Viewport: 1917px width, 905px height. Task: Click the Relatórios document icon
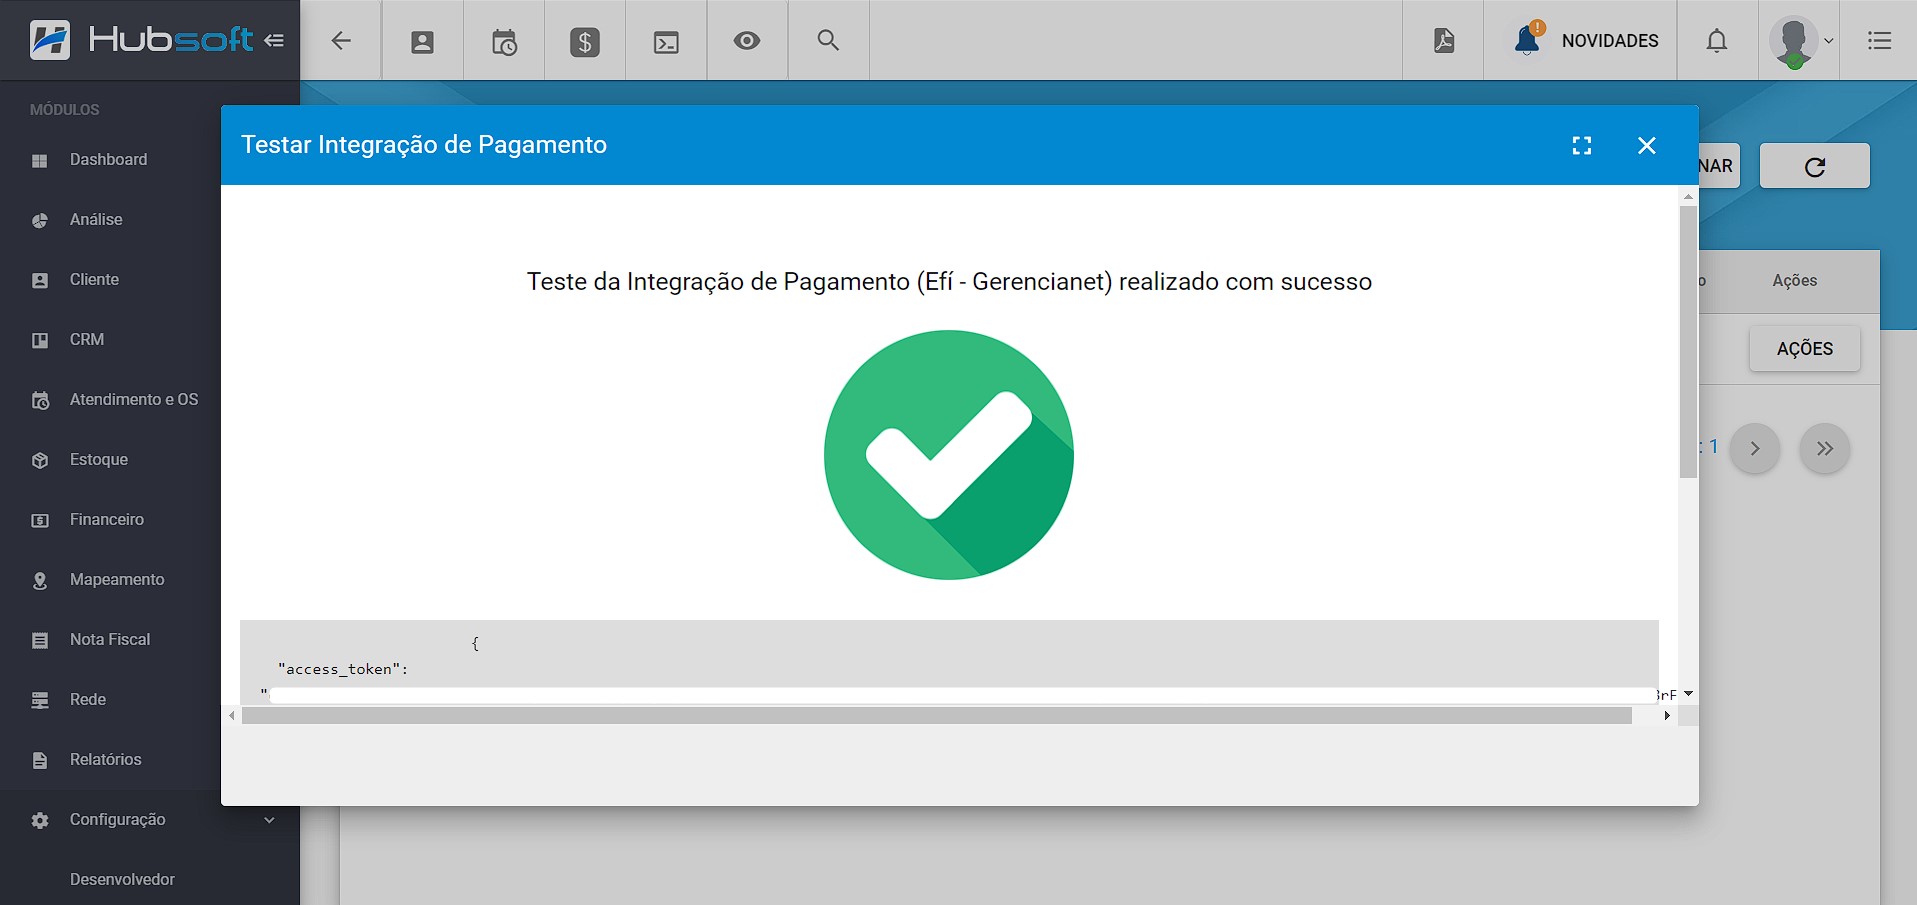[x=40, y=761]
